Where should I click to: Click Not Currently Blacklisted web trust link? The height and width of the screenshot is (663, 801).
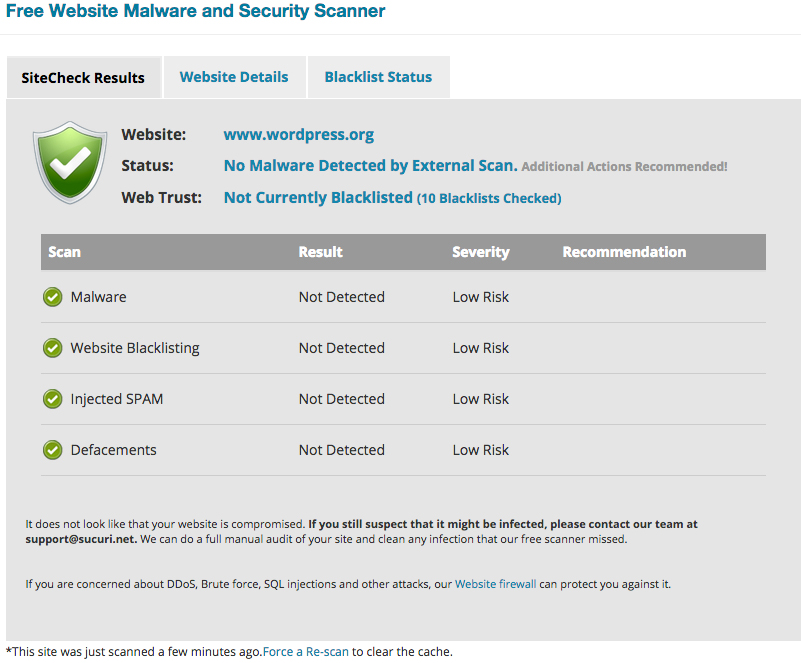[x=318, y=197]
